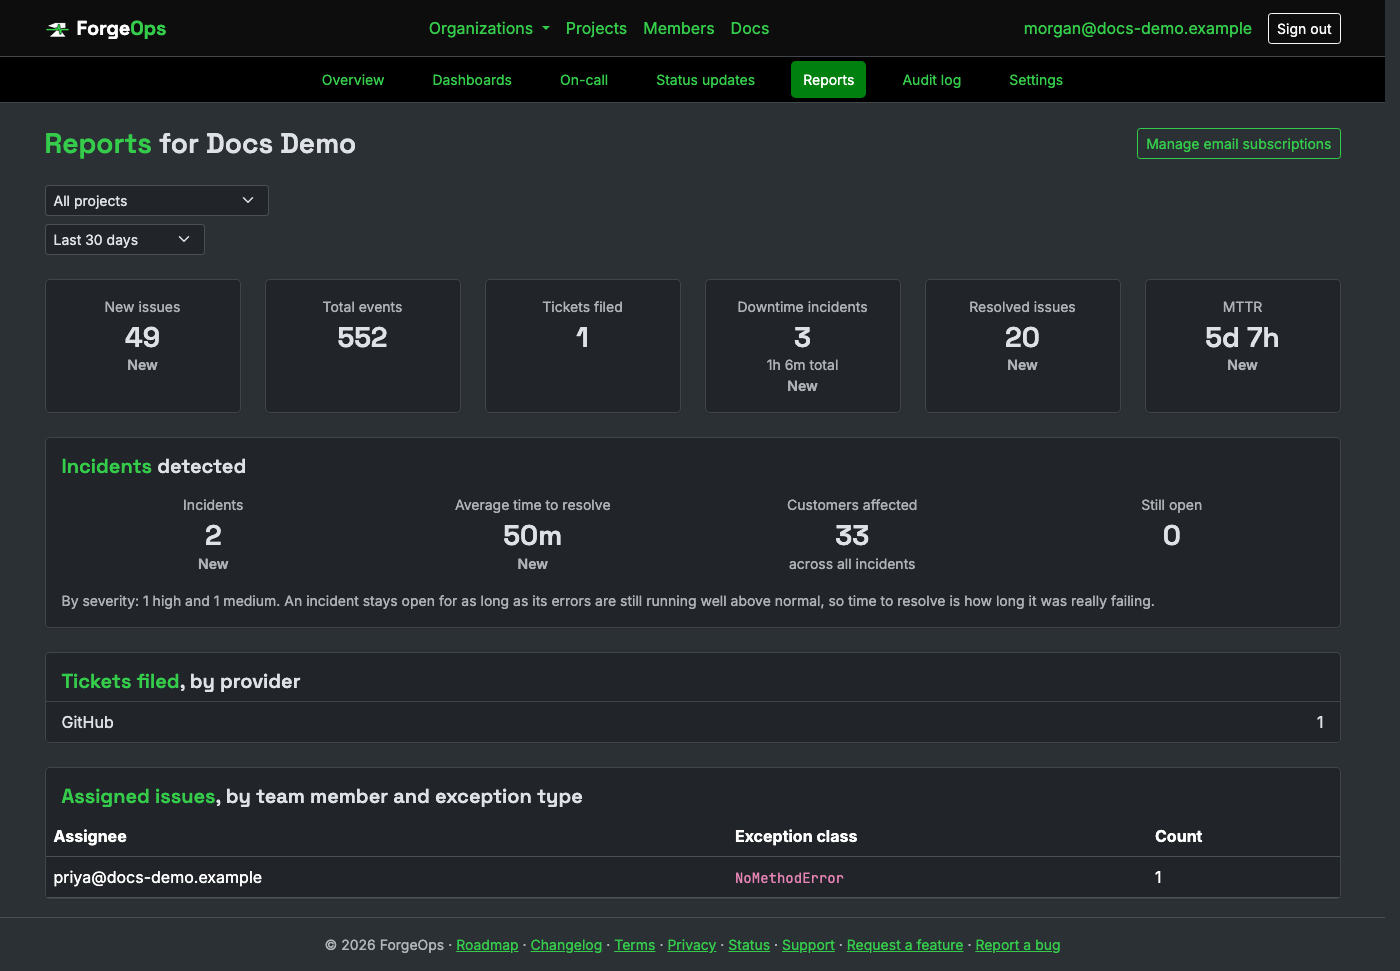The width and height of the screenshot is (1400, 971).
Task: Switch to the Dashboards tab
Action: (x=472, y=80)
